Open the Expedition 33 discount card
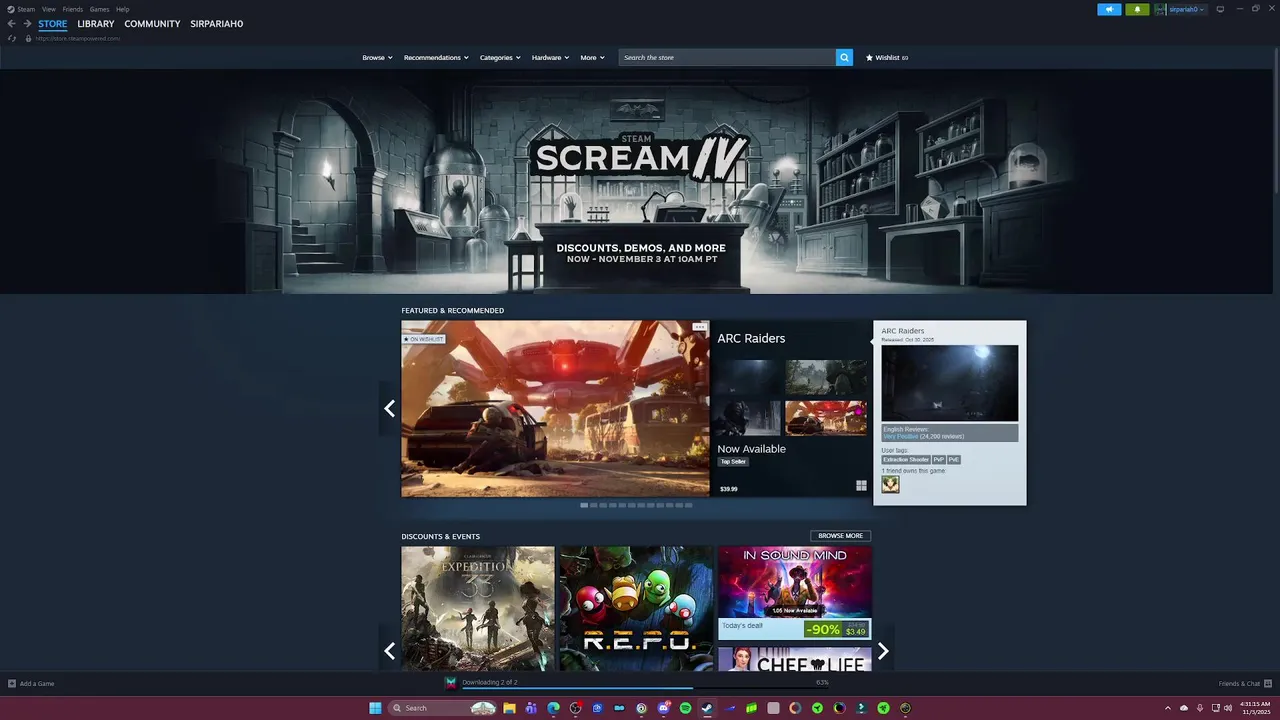This screenshot has width=1280, height=720. coord(478,608)
